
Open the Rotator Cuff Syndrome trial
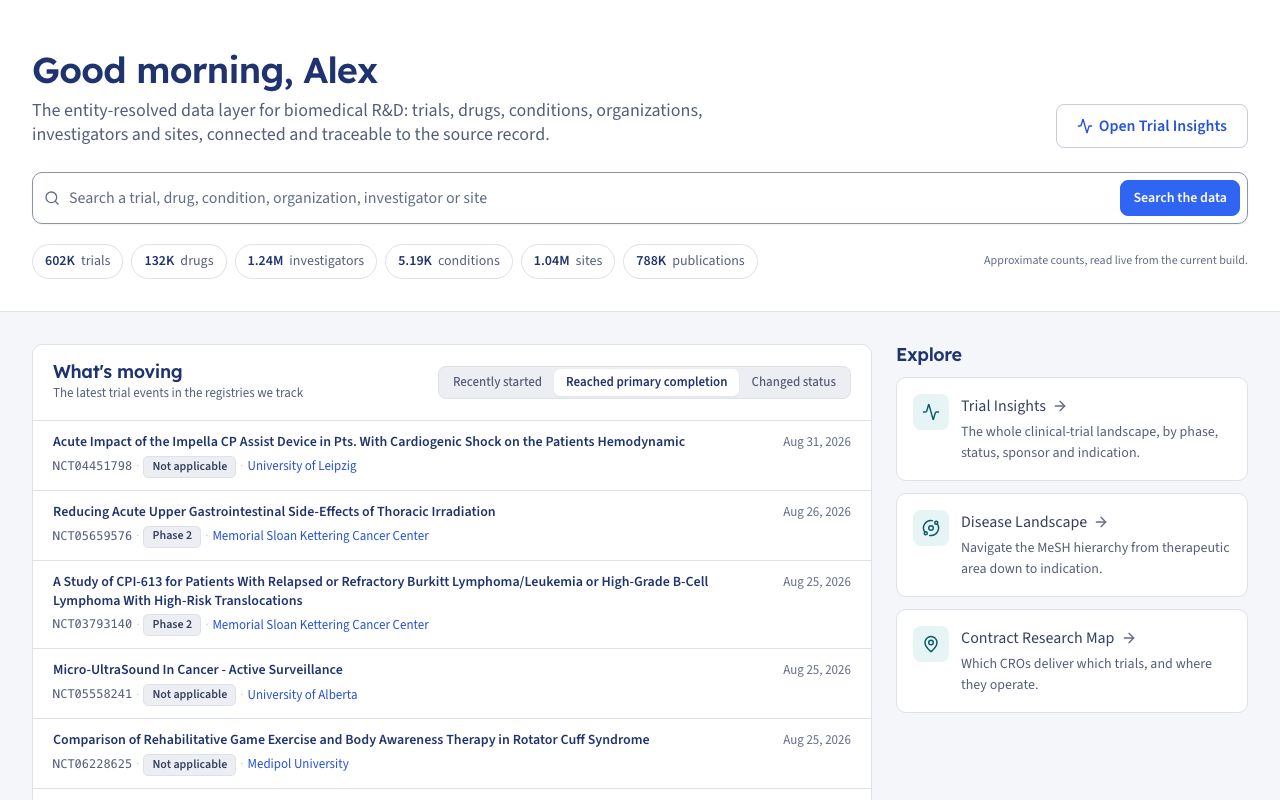[x=351, y=740]
